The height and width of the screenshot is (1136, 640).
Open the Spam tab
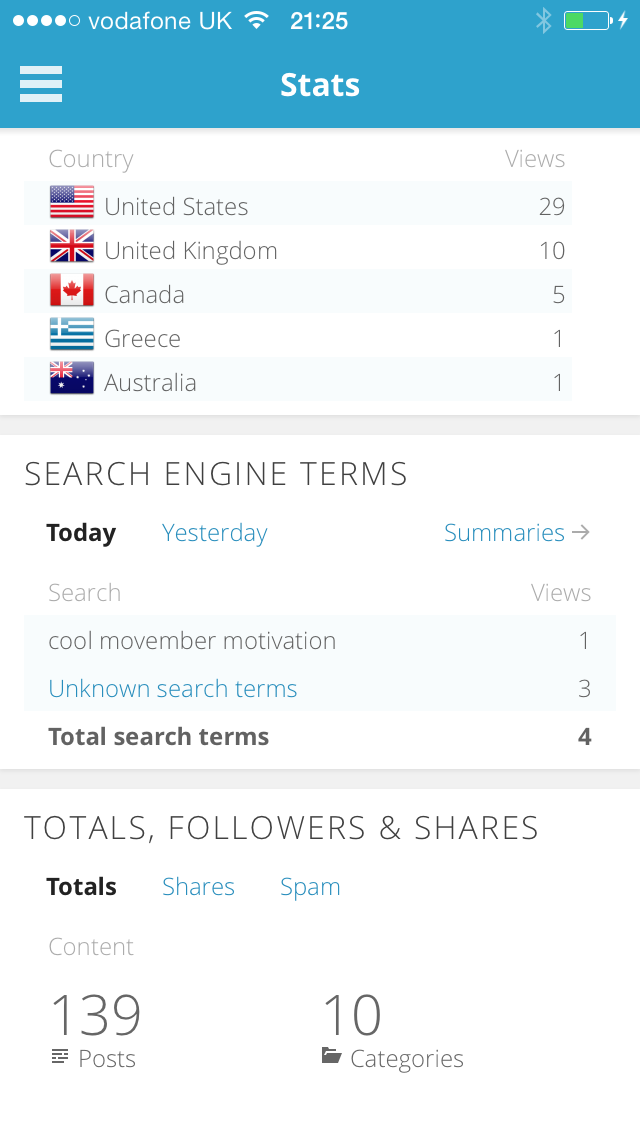[x=310, y=887]
